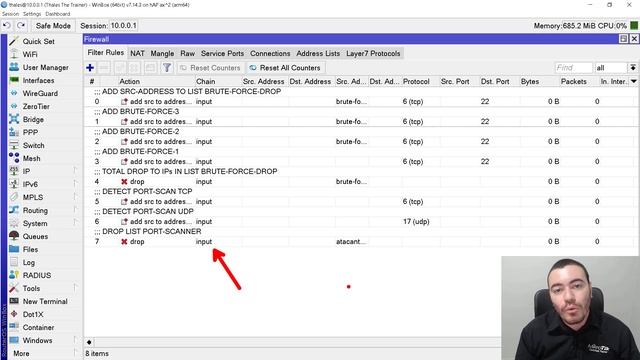Expand the More submenu

pos(76,352)
